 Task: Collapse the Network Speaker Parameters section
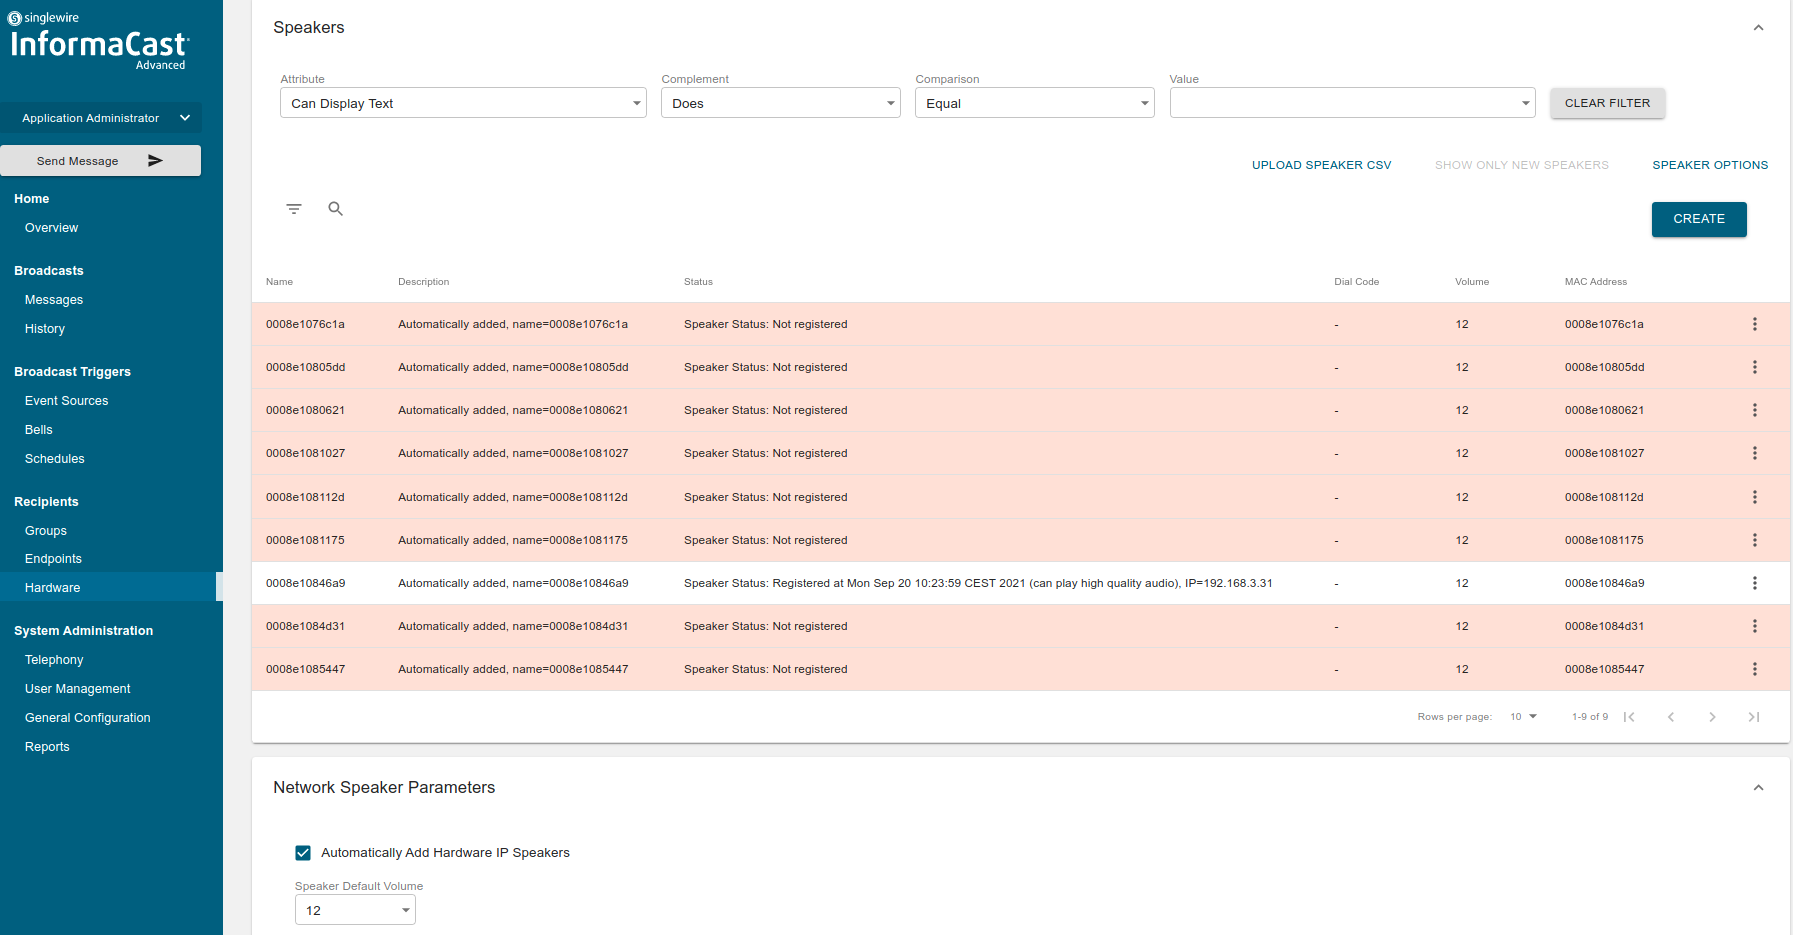tap(1758, 788)
